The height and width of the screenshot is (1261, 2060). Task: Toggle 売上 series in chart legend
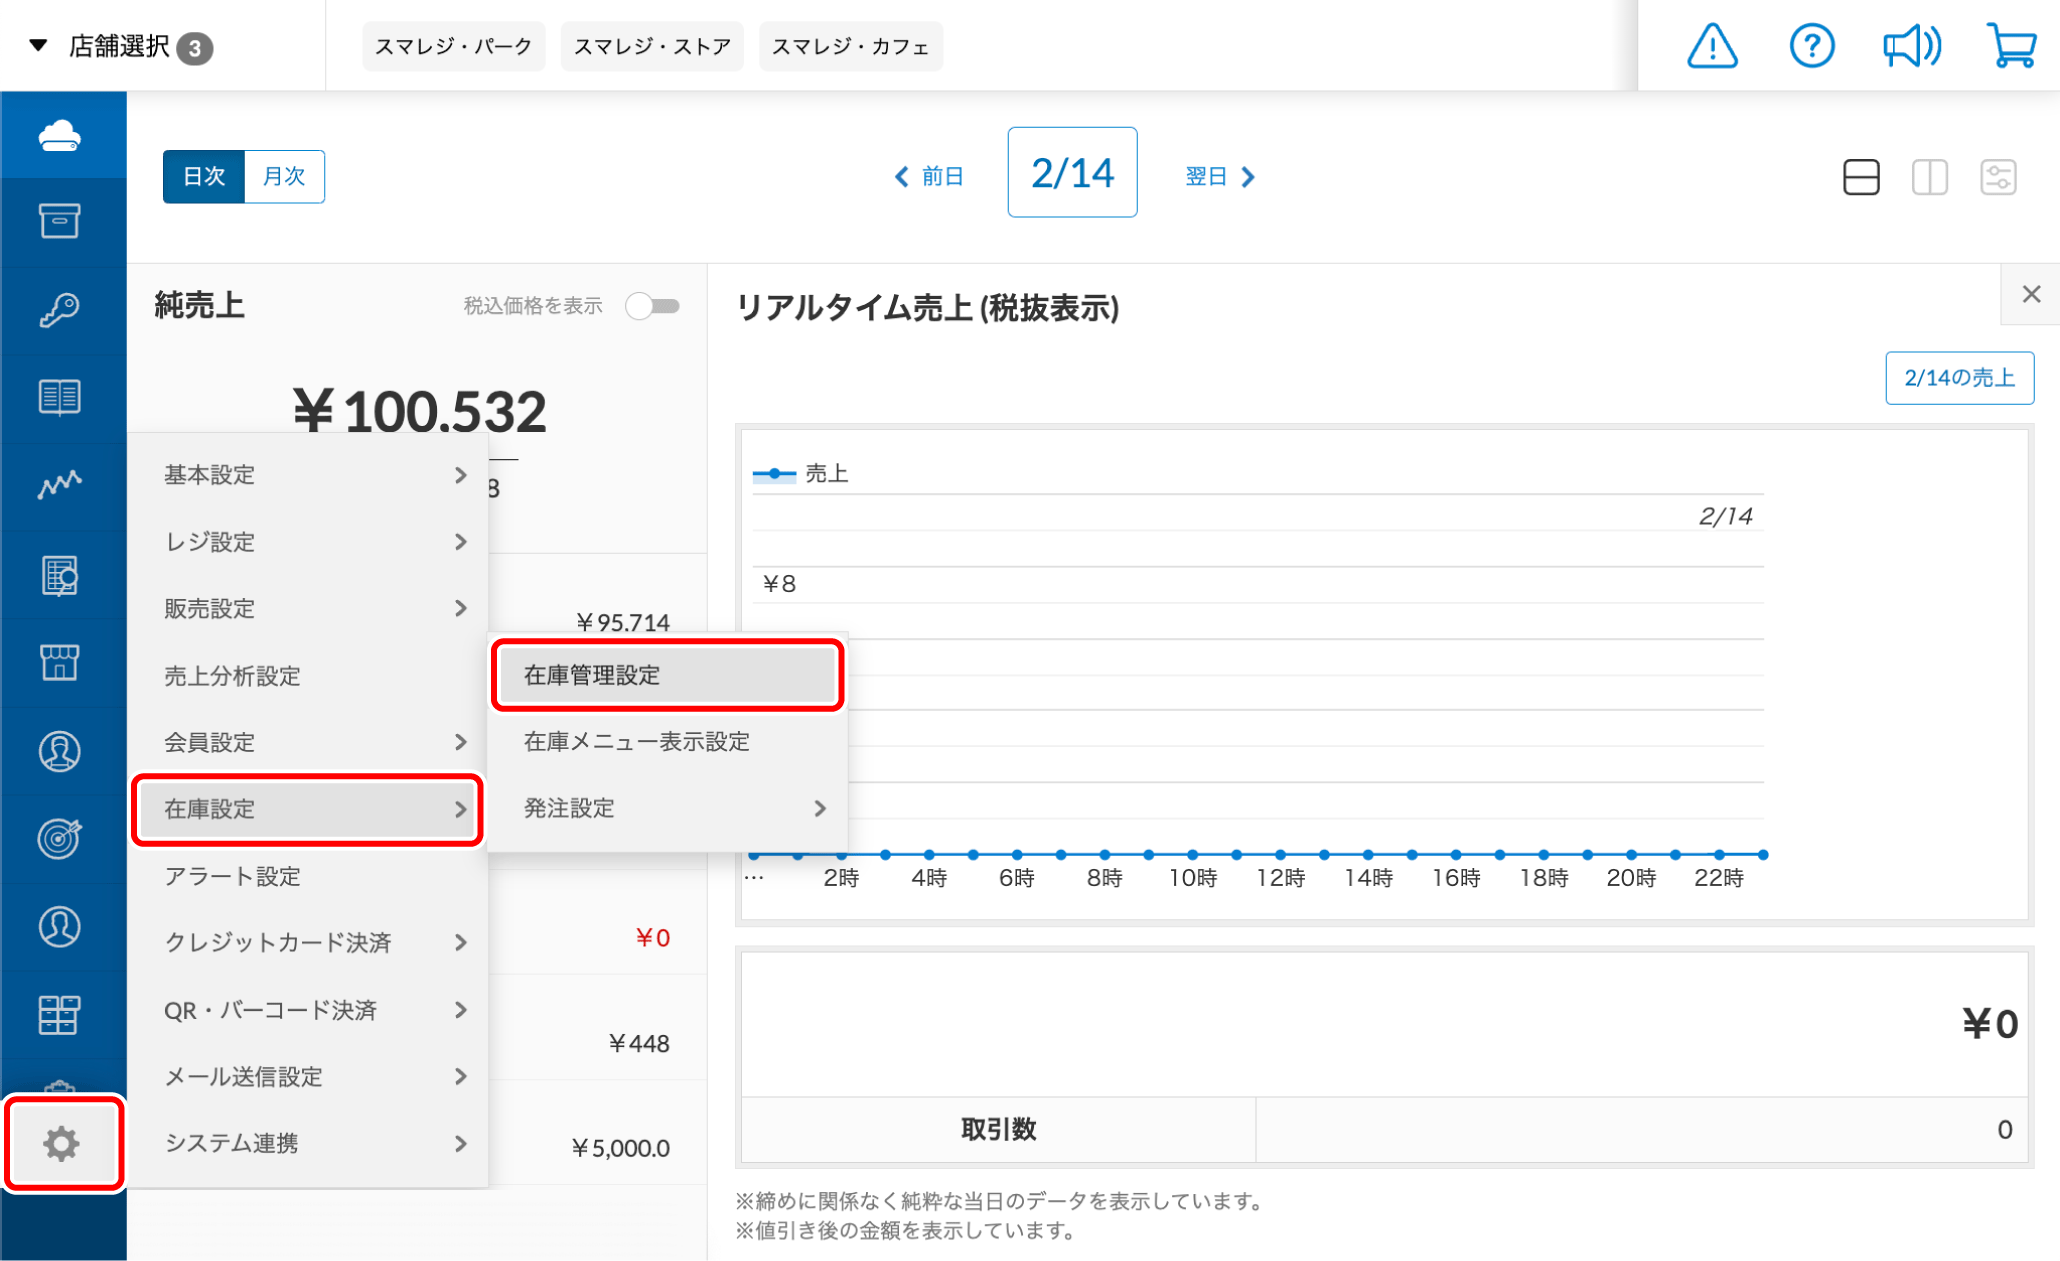pyautogui.click(x=801, y=474)
